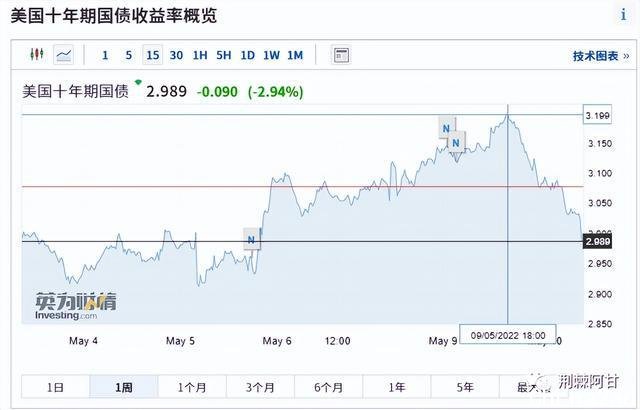The width and height of the screenshot is (640, 410).
Task: Click the green diamond indicator beside the bond name
Action: click(x=138, y=82)
